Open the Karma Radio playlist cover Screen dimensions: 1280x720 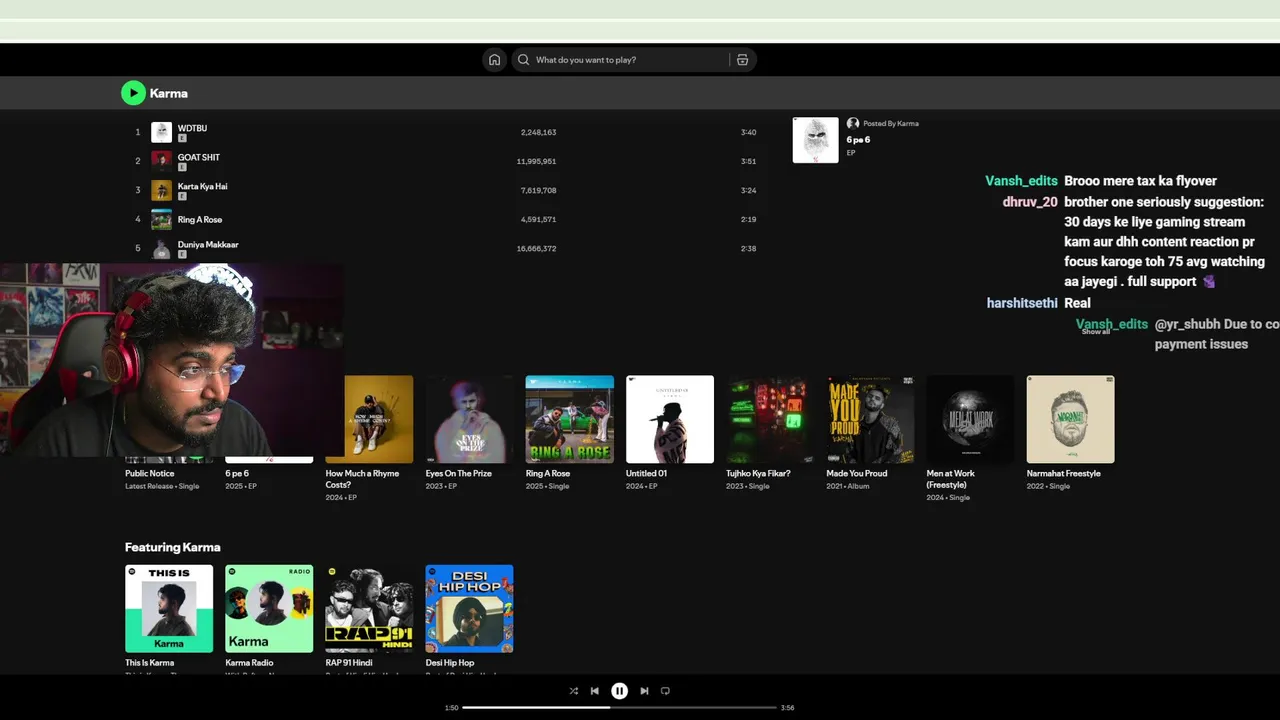[269, 609]
